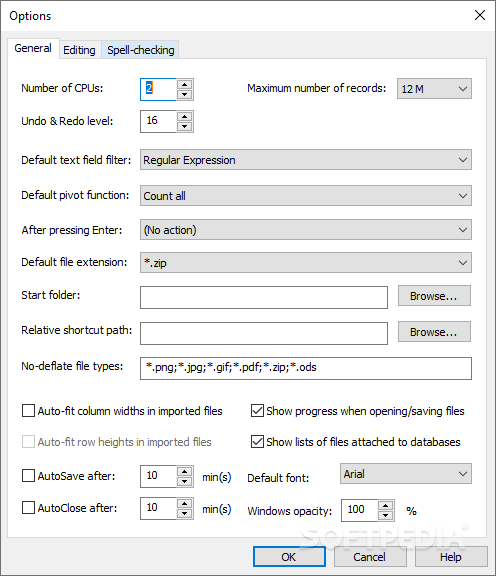496x576 pixels.
Task: Enable Auto-fit column widths in imported files
Action: coord(28,411)
